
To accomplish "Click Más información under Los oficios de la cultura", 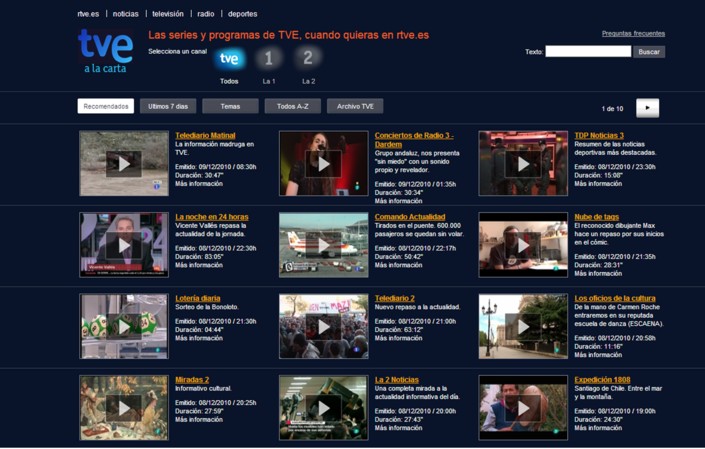I will click(x=598, y=355).
